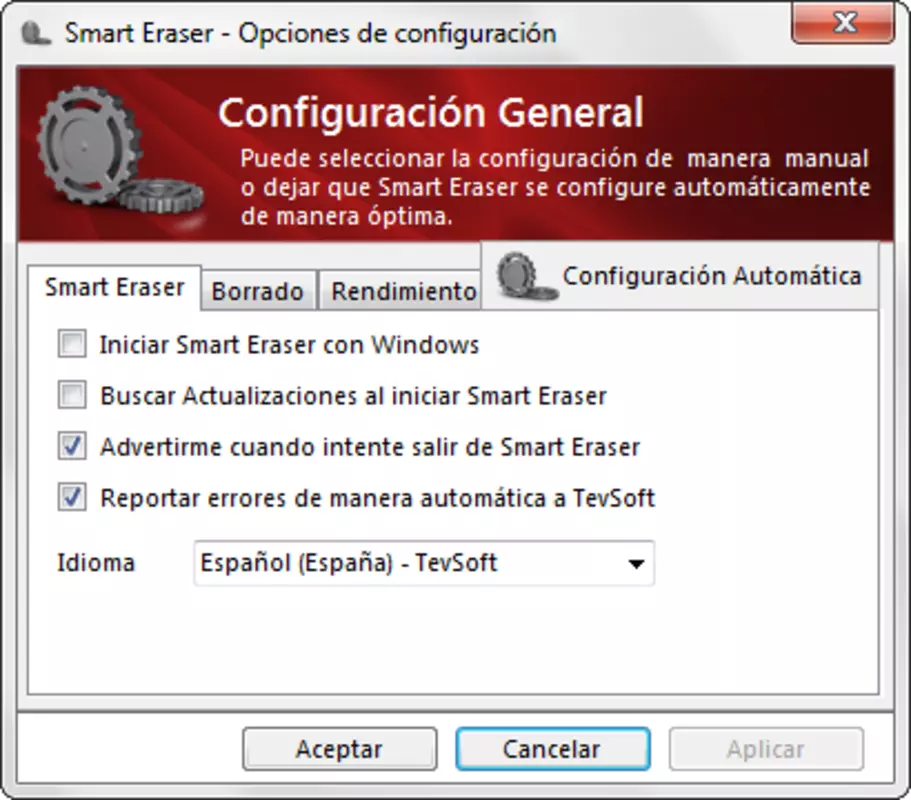Select the Smart Eraser tab
This screenshot has width=911, height=800.
(114, 288)
